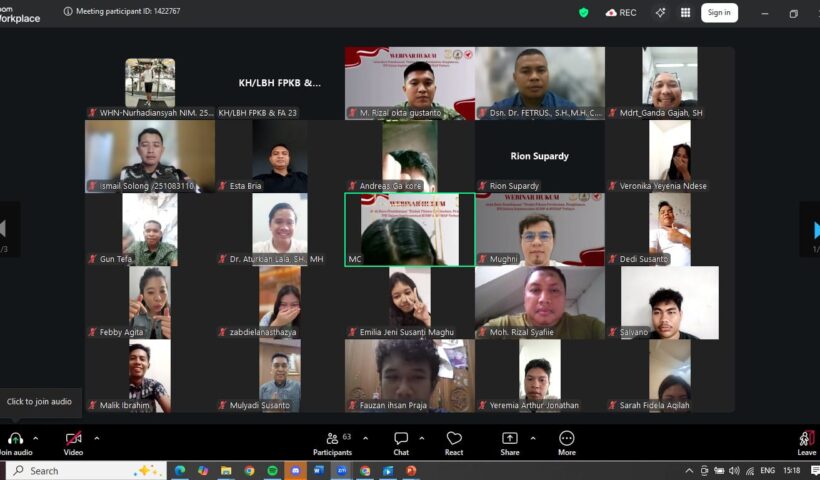The height and width of the screenshot is (480, 820).
Task: Open the Participants panel
Action: [332, 438]
